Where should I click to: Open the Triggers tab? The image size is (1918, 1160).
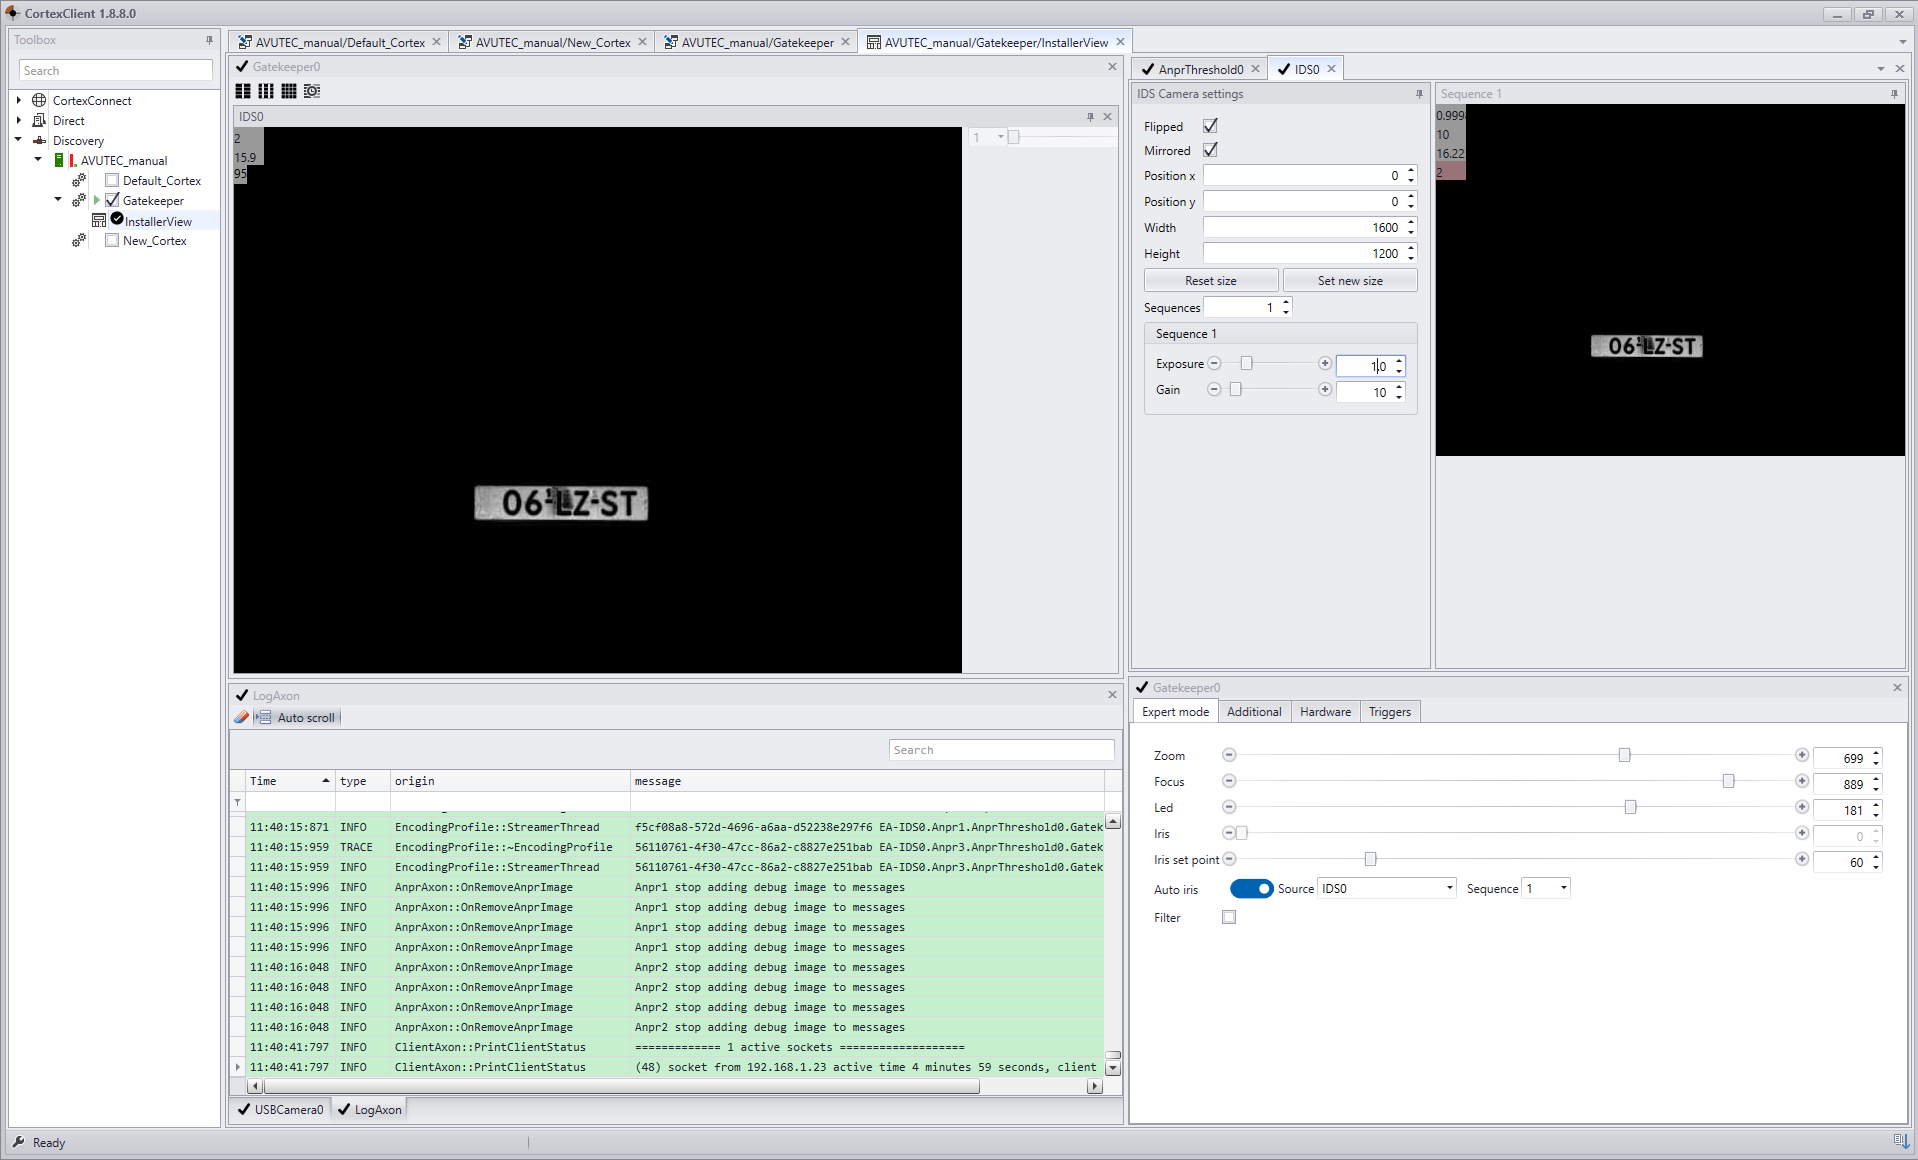pos(1390,712)
